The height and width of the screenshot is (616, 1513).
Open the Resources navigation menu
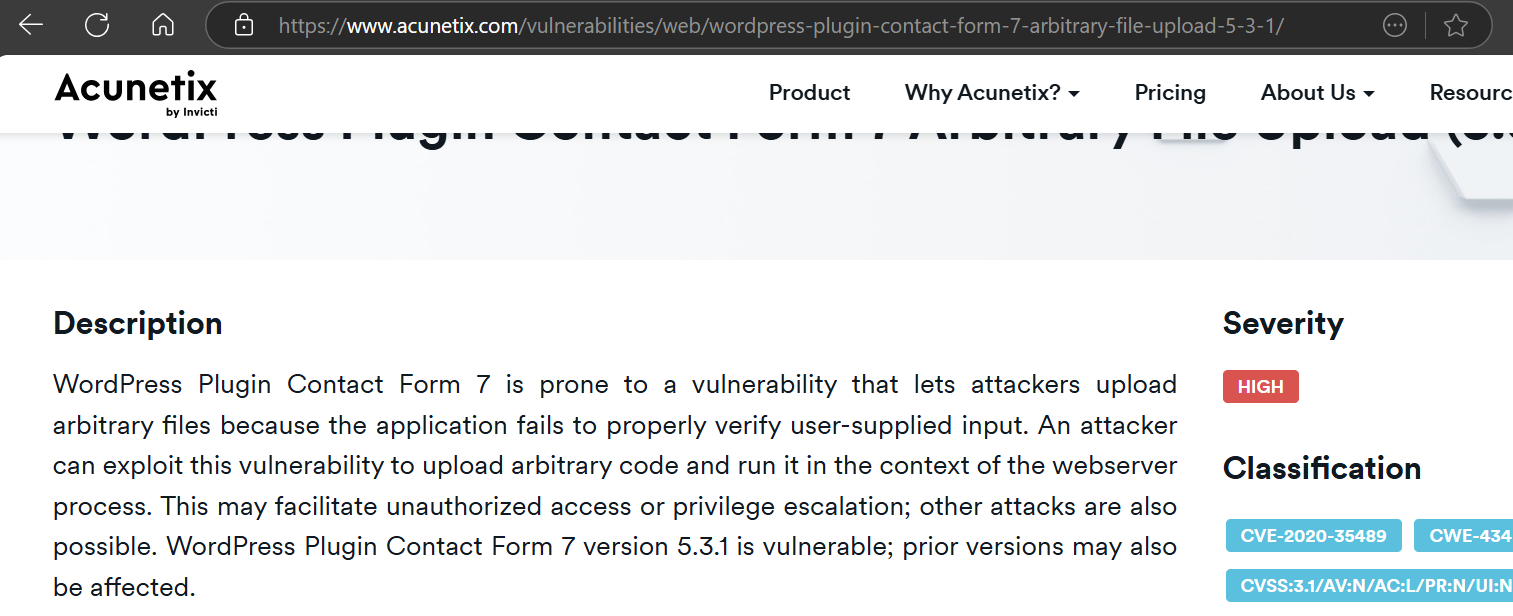click(1471, 93)
